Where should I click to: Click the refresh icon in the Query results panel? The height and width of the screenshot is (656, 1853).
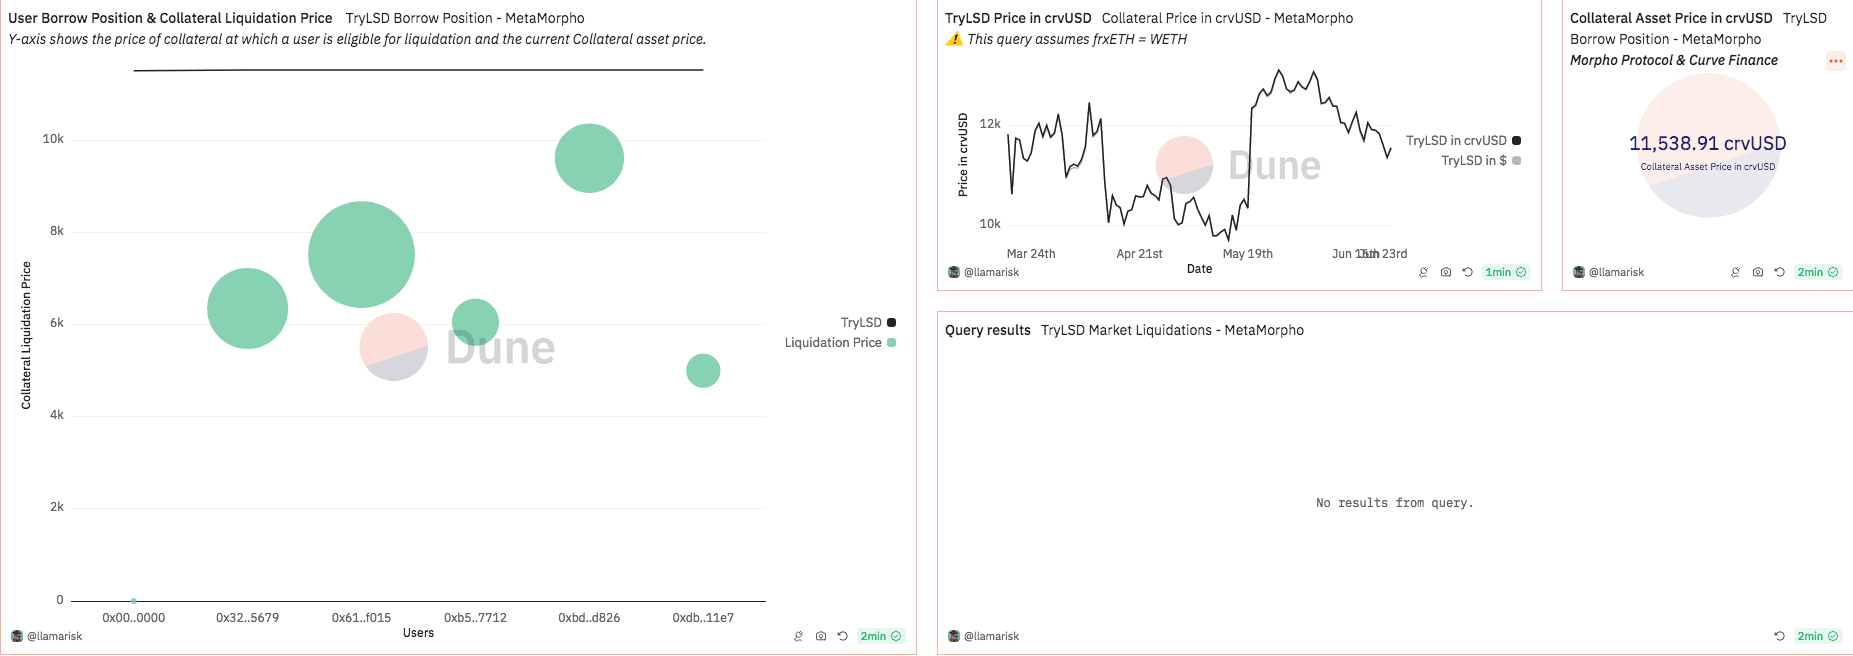point(1779,636)
